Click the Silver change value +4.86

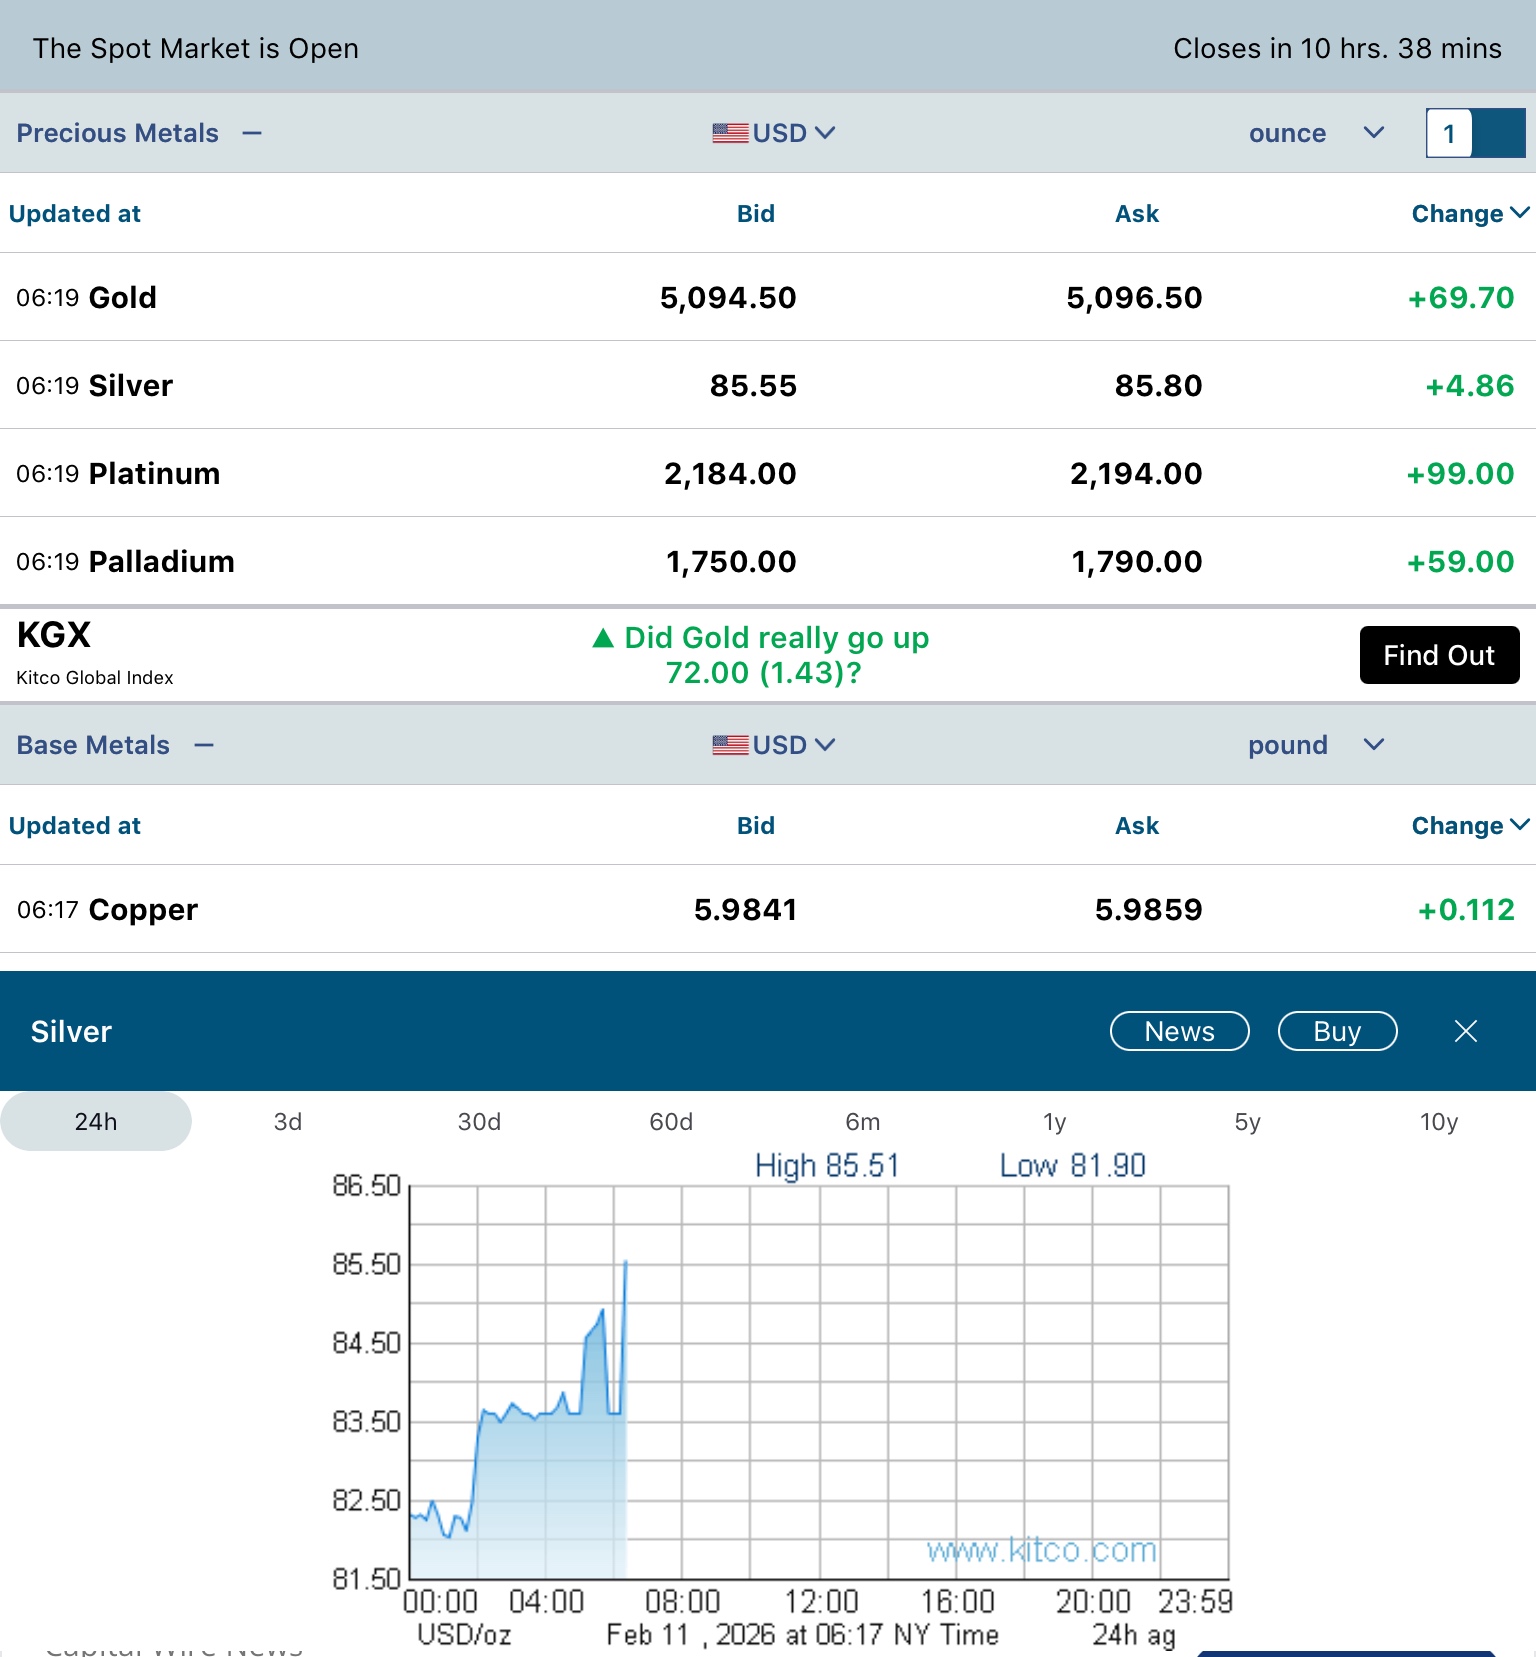pos(1470,385)
